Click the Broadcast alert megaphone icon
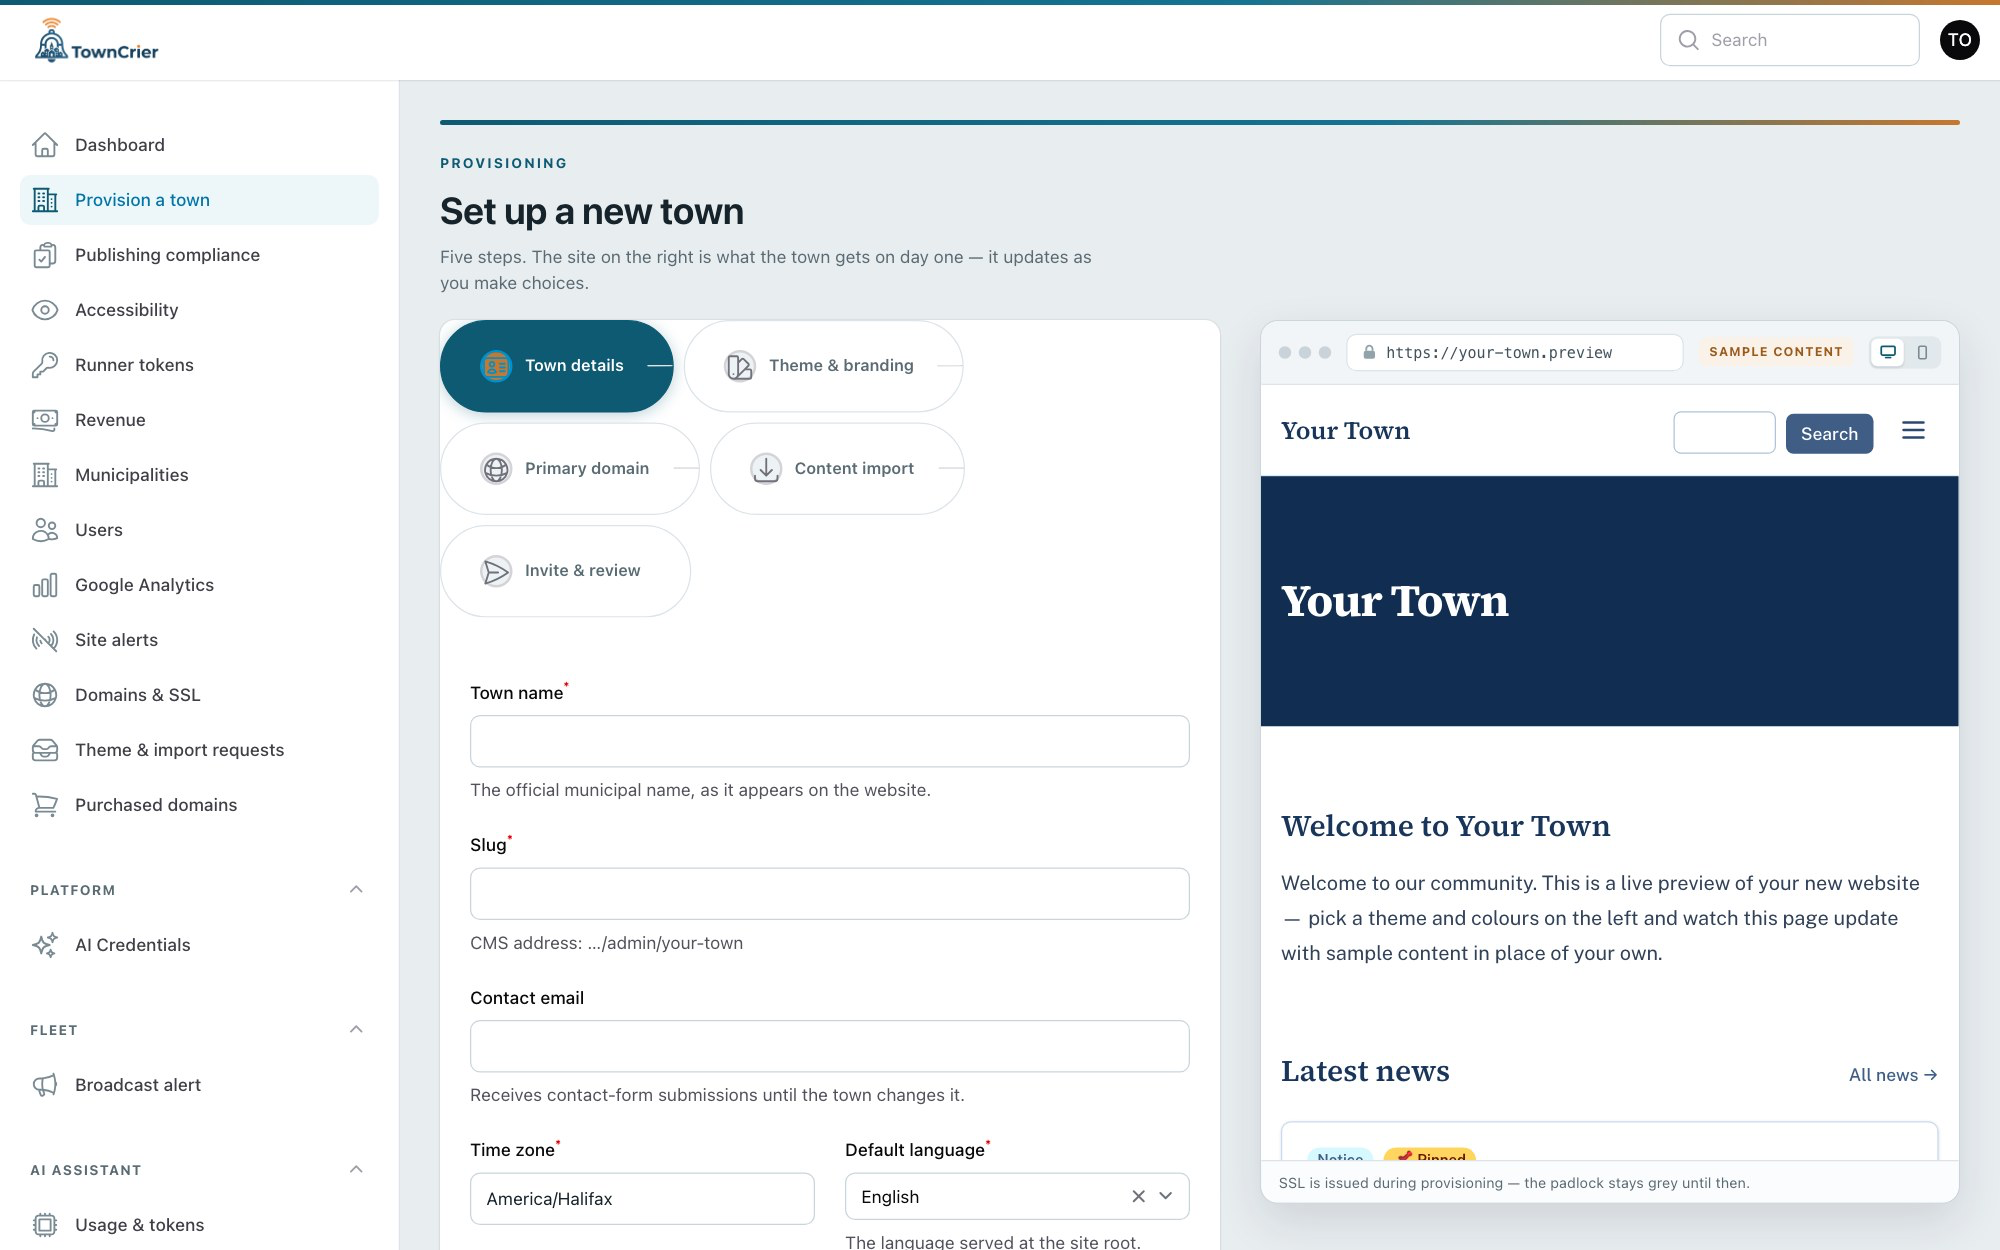The width and height of the screenshot is (2000, 1250). coord(45,1085)
